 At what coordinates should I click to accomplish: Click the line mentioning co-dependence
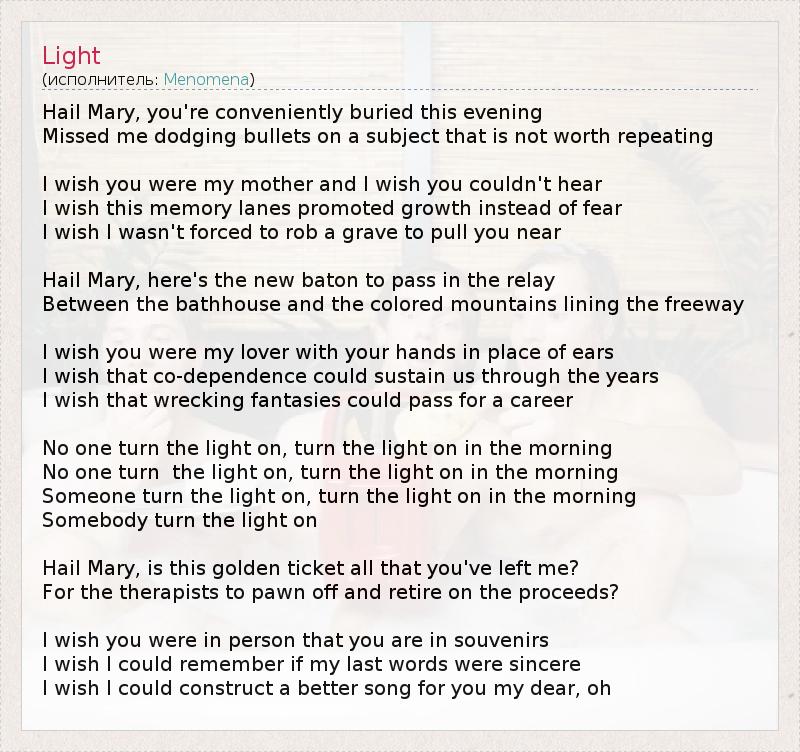tap(350, 376)
